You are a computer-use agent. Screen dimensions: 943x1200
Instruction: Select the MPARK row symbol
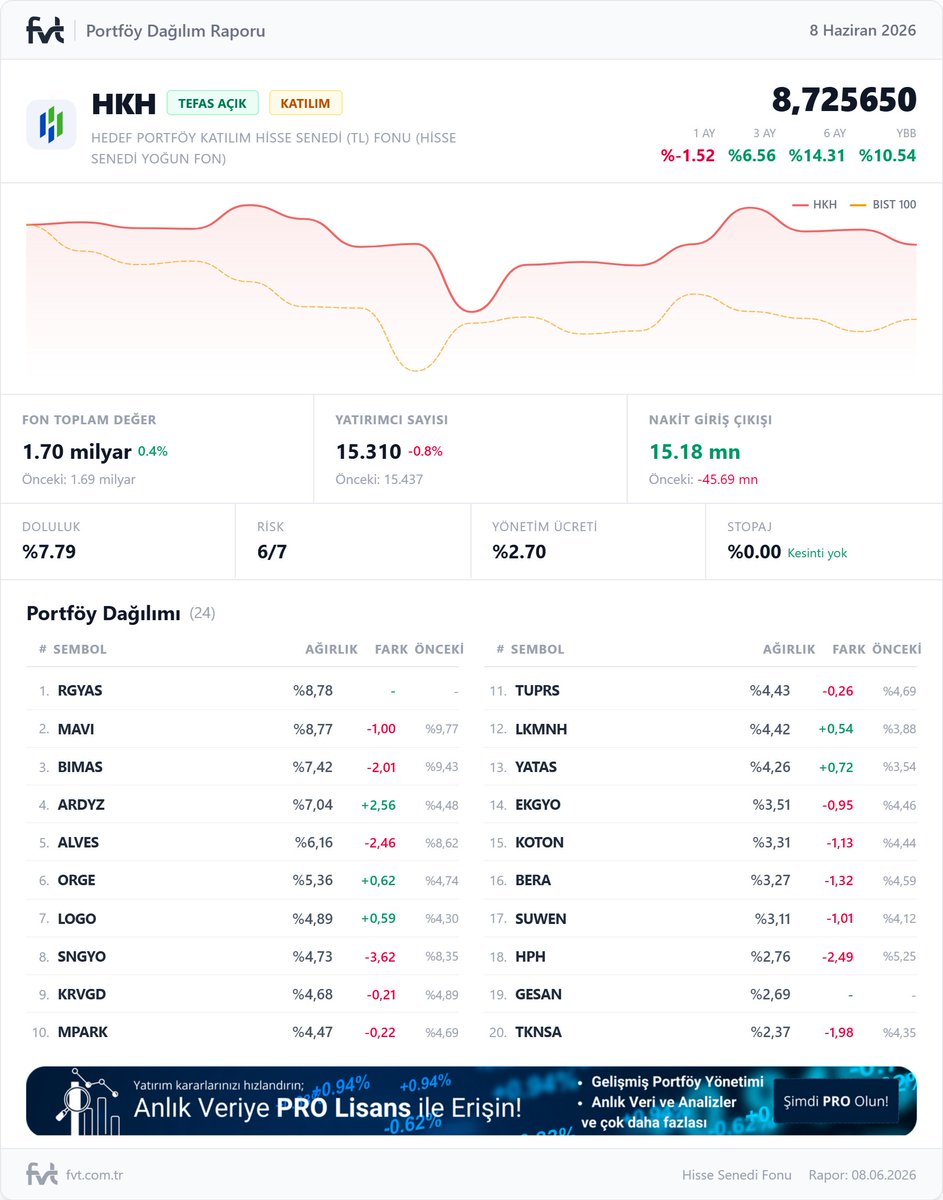(83, 1032)
